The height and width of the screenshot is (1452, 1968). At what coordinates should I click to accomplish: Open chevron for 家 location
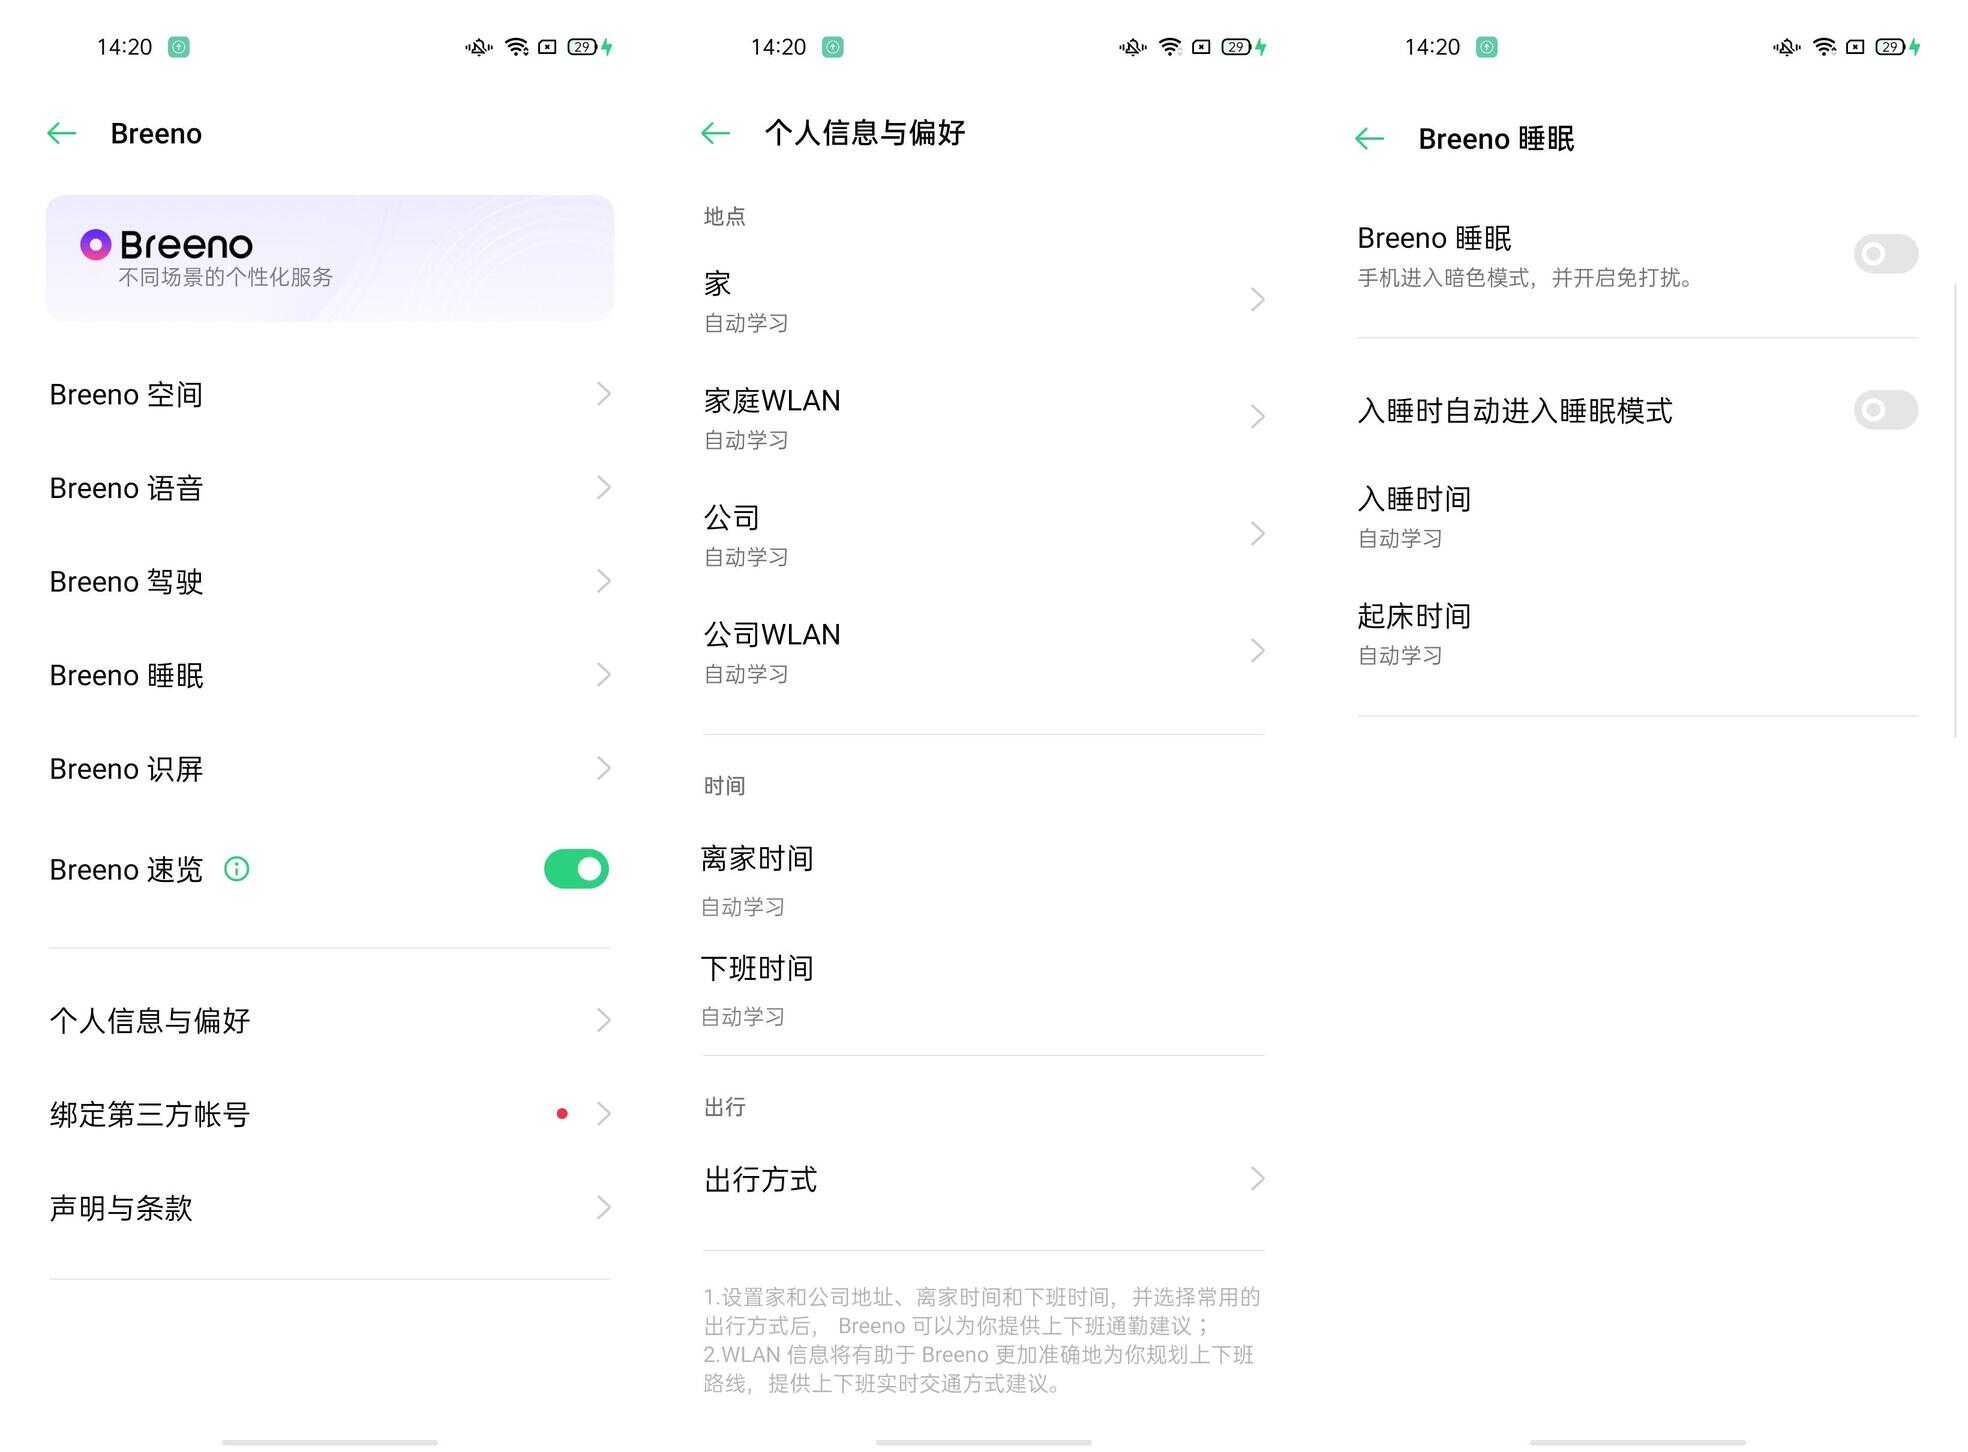[x=1257, y=300]
